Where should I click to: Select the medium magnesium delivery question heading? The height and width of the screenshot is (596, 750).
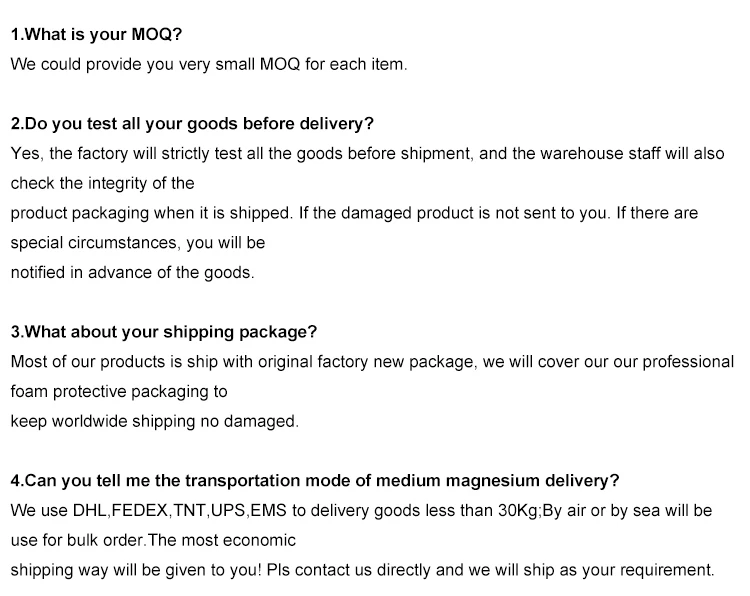click(315, 480)
